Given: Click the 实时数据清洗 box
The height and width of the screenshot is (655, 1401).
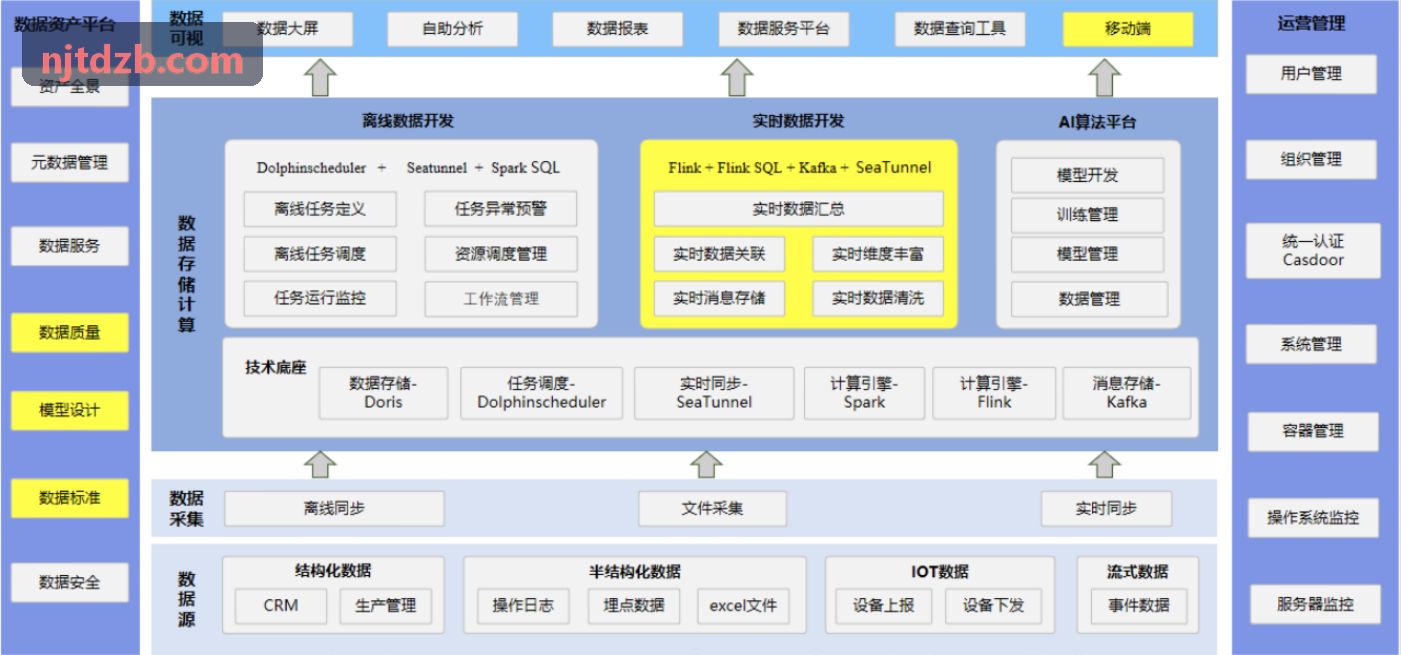Looking at the screenshot, I should [878, 298].
